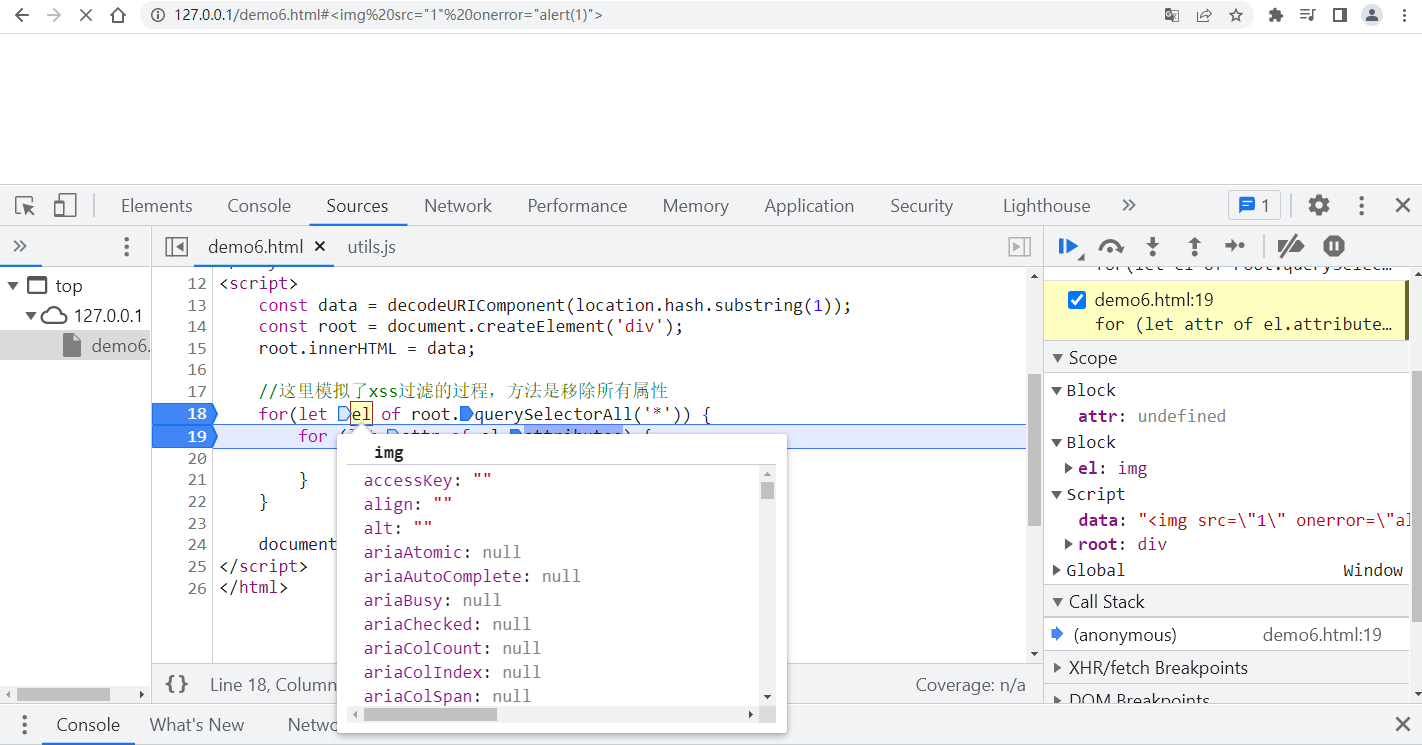Image resolution: width=1422 pixels, height=745 pixels.
Task: Select the utils.js file tab
Action: (x=371, y=246)
